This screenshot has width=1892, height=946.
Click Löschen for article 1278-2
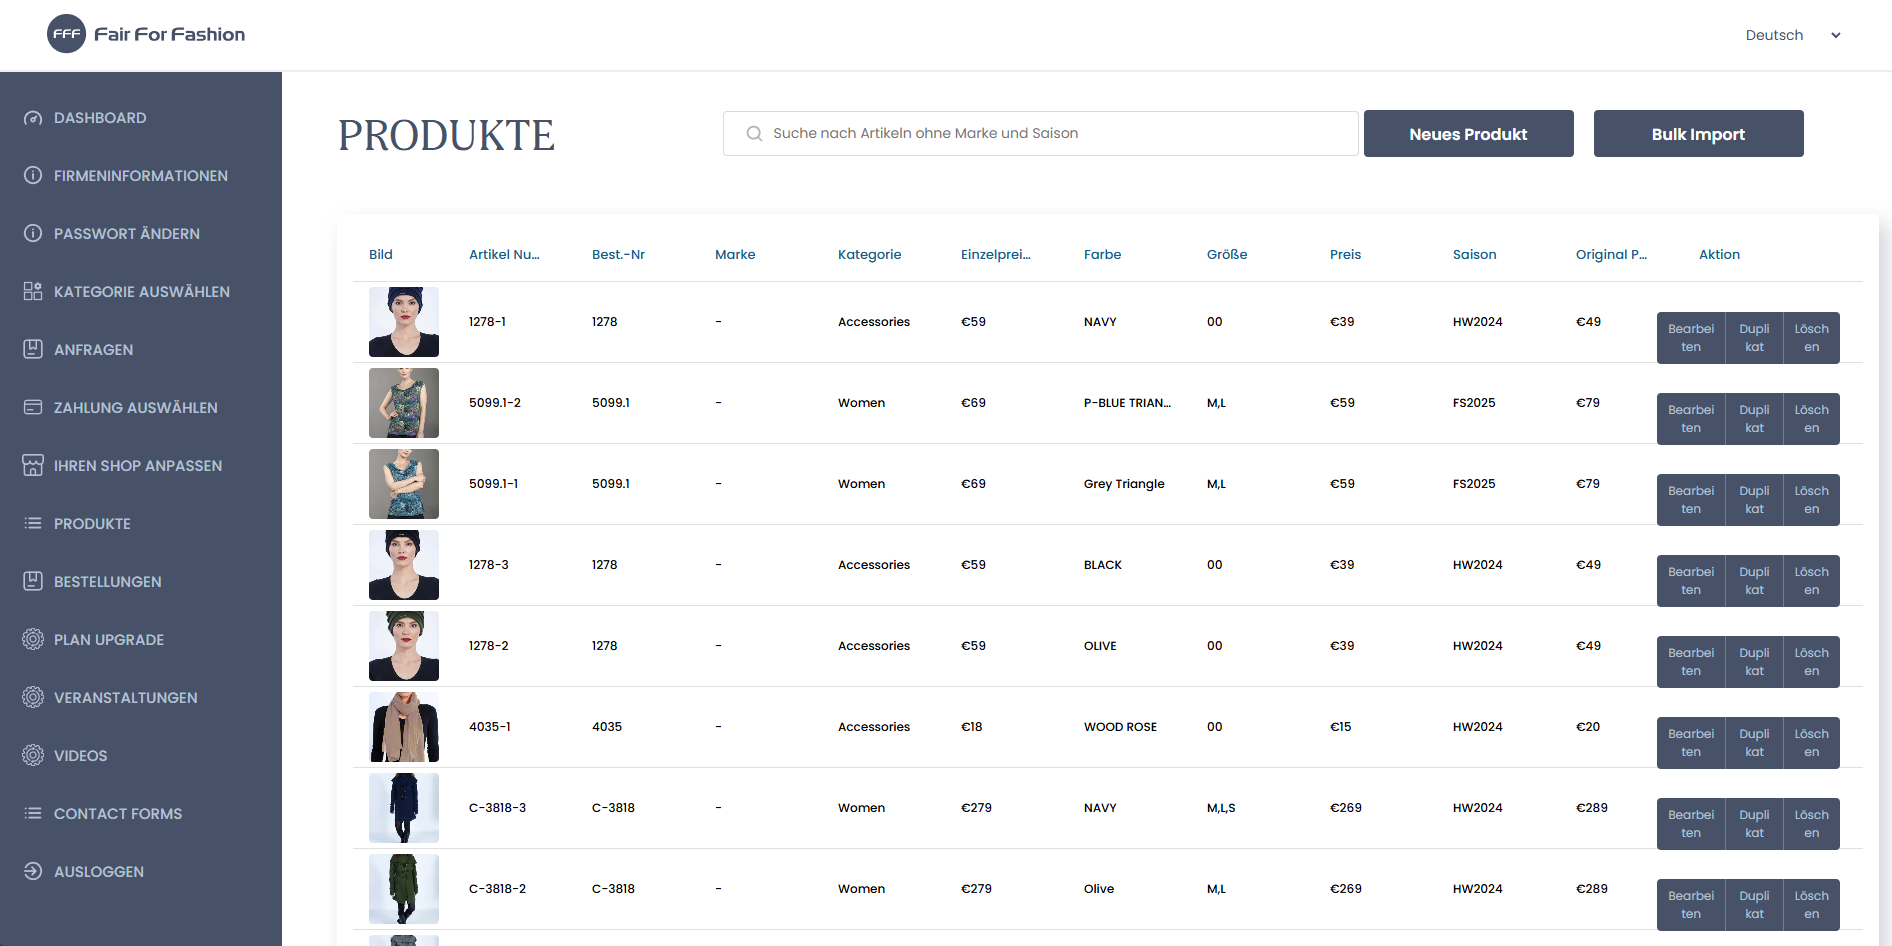pyautogui.click(x=1811, y=662)
